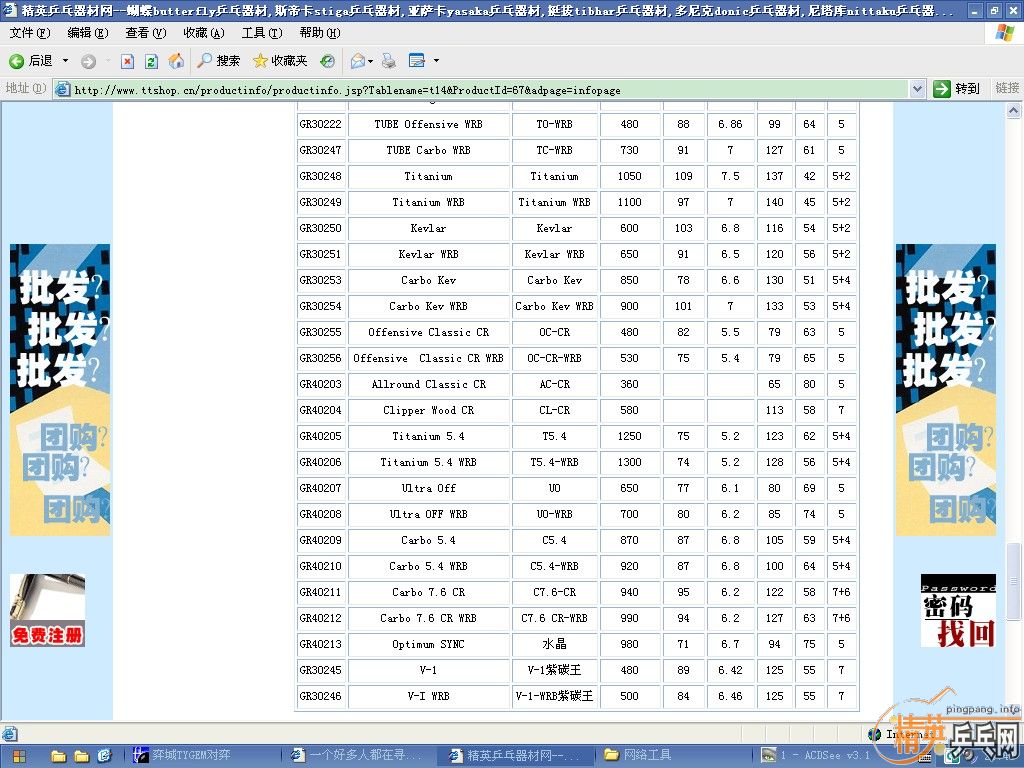This screenshot has width=1024, height=768.
Task: Expand the address bar dropdown
Action: 918,89
